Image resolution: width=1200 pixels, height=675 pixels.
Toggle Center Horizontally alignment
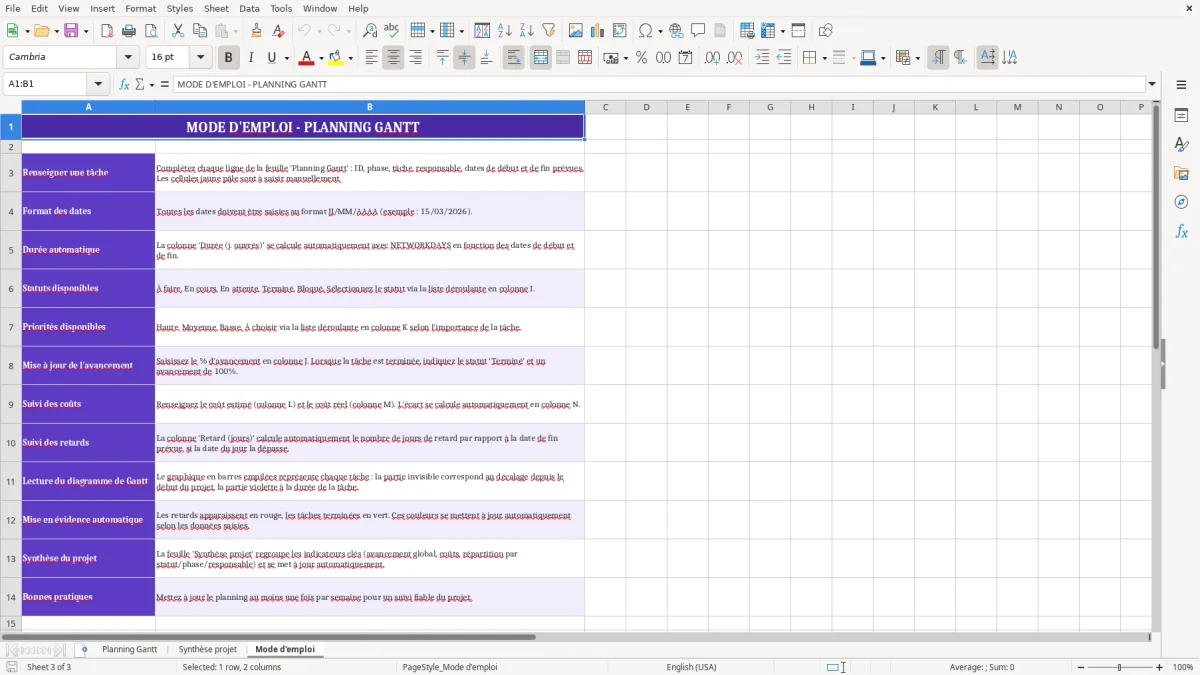tap(393, 58)
